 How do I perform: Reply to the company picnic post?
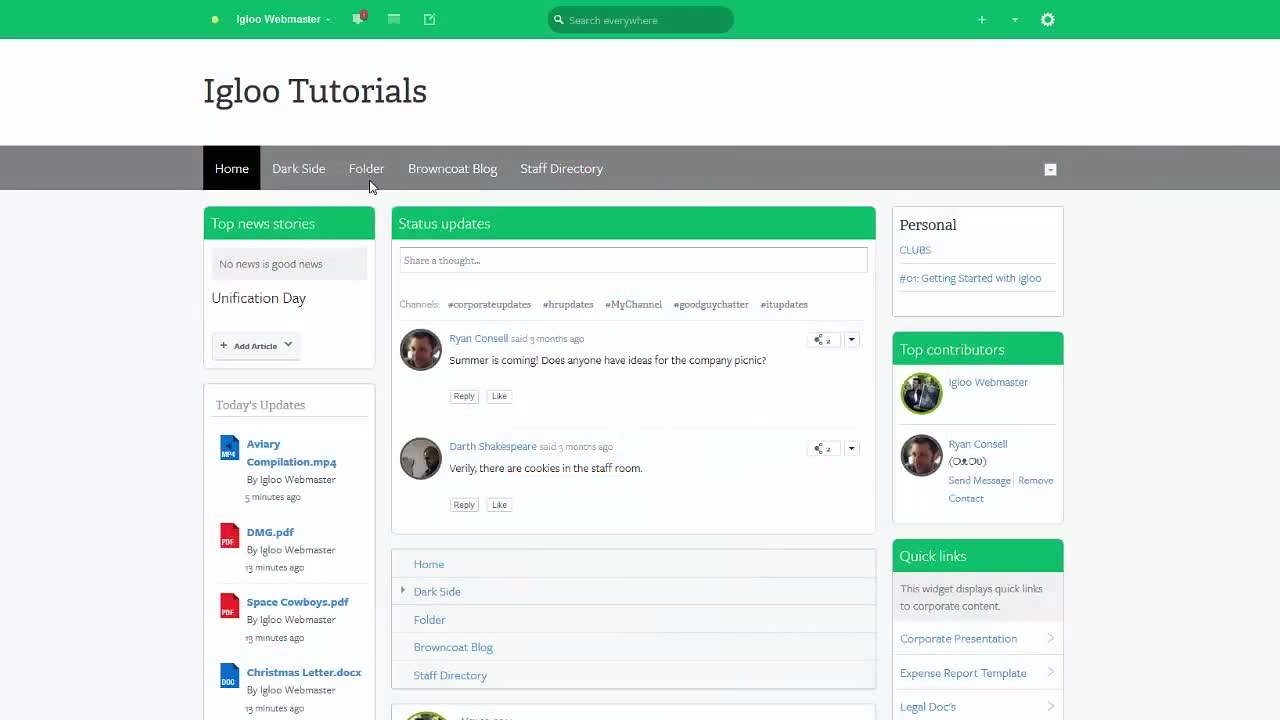point(464,396)
